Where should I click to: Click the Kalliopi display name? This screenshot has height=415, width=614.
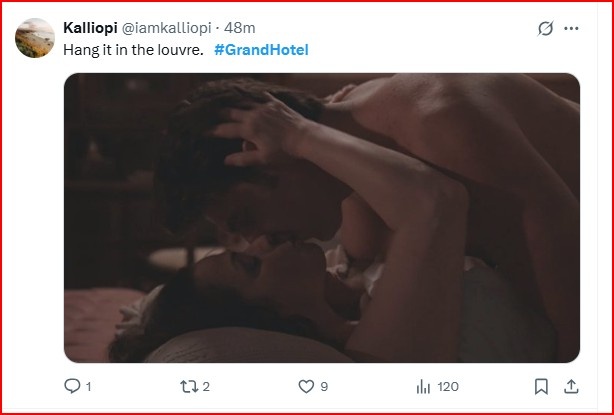pyautogui.click(x=90, y=28)
